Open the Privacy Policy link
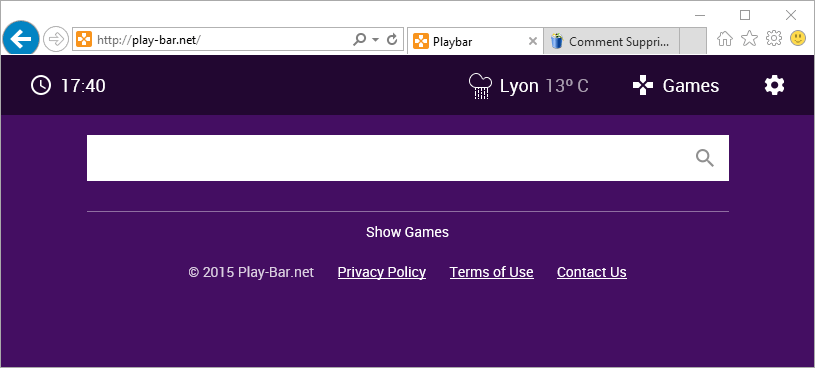Image resolution: width=815 pixels, height=368 pixels. [x=382, y=272]
